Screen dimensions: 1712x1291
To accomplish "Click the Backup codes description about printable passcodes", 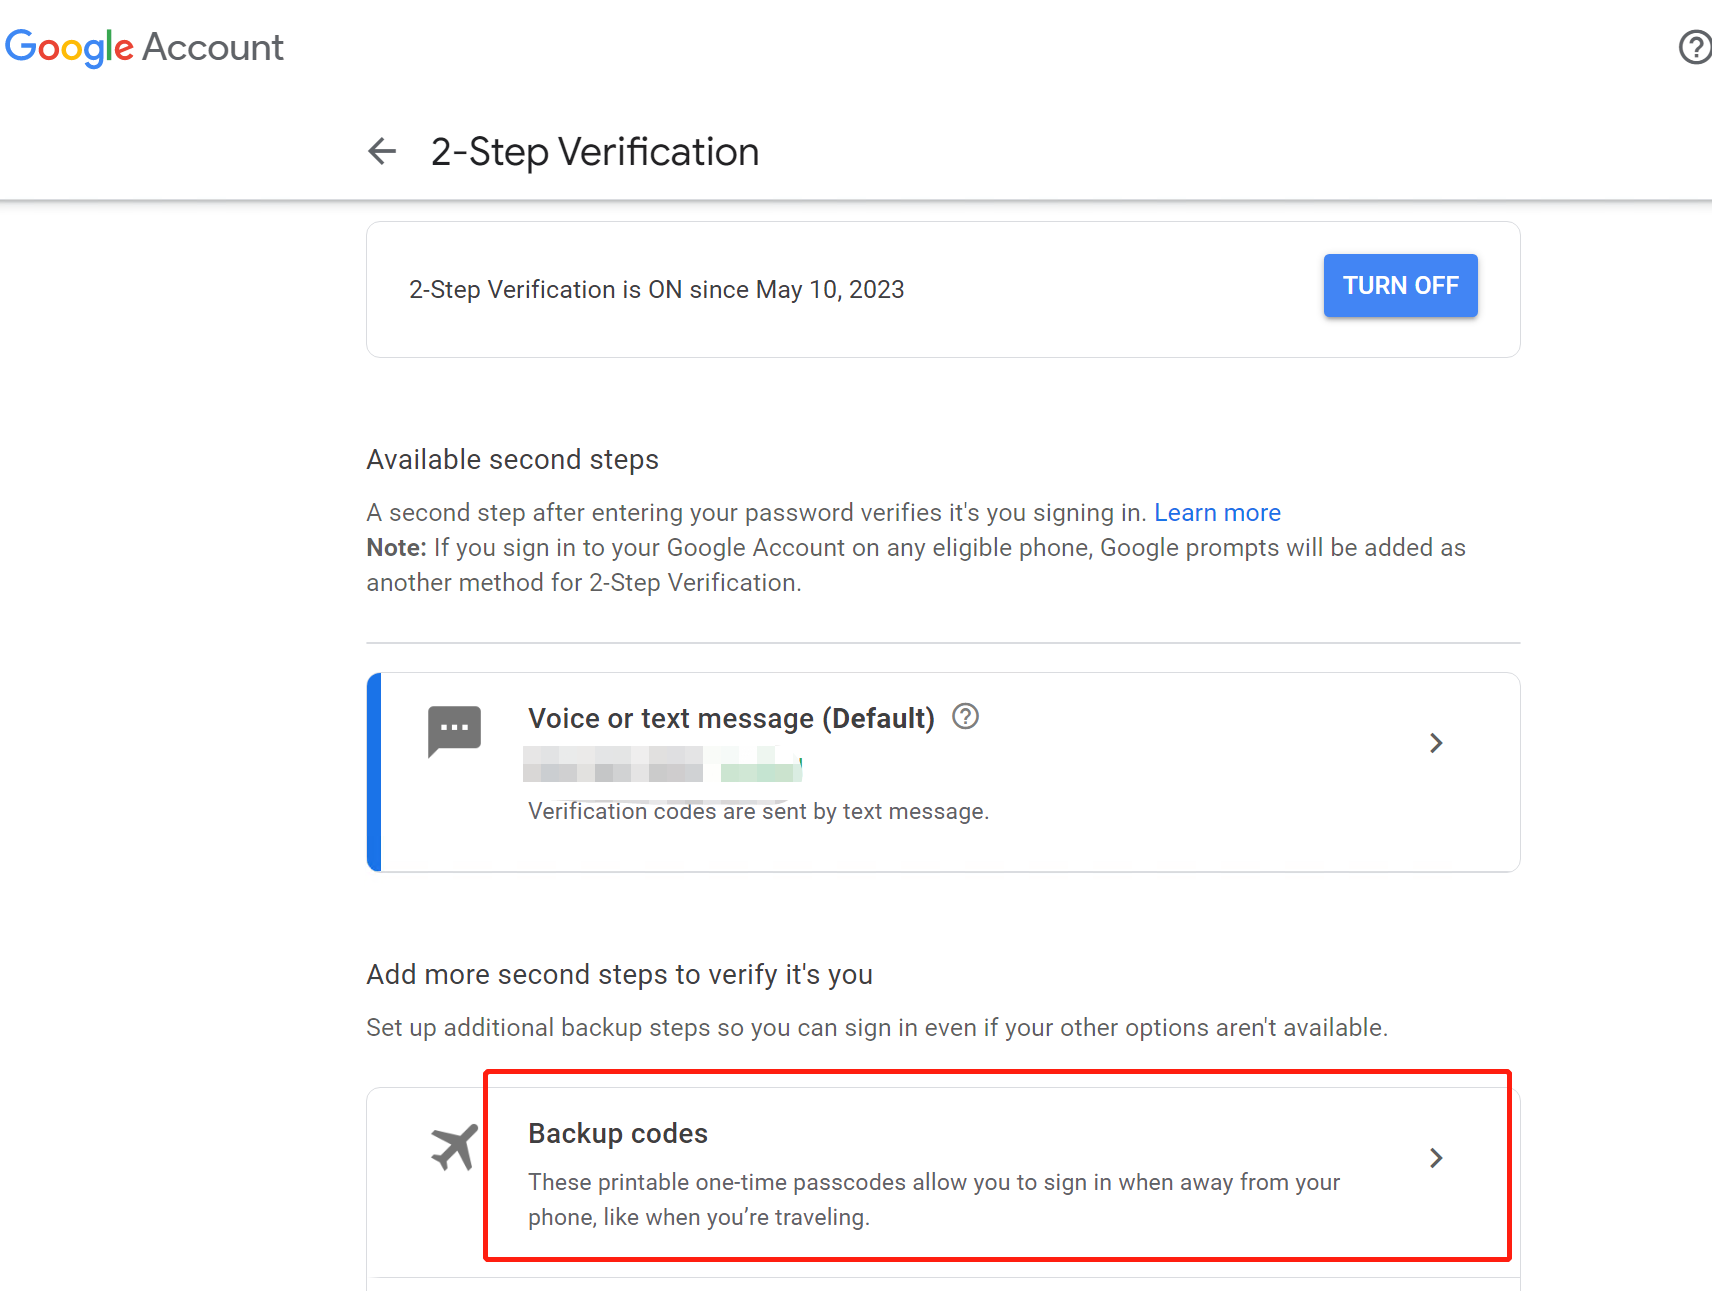I will [934, 1199].
